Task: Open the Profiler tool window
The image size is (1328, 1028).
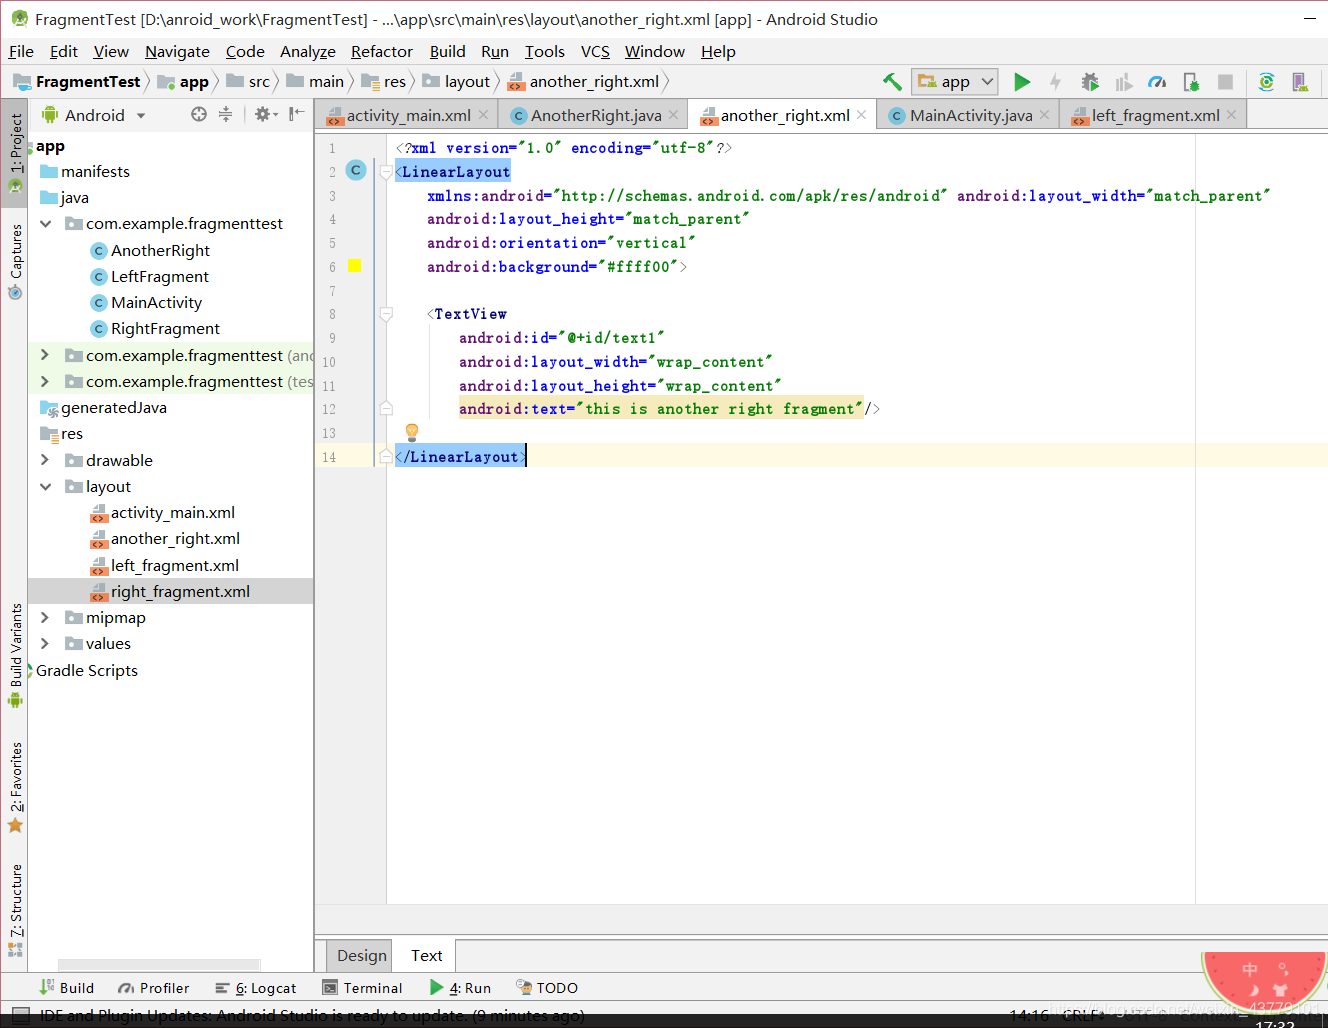Action: 153,988
